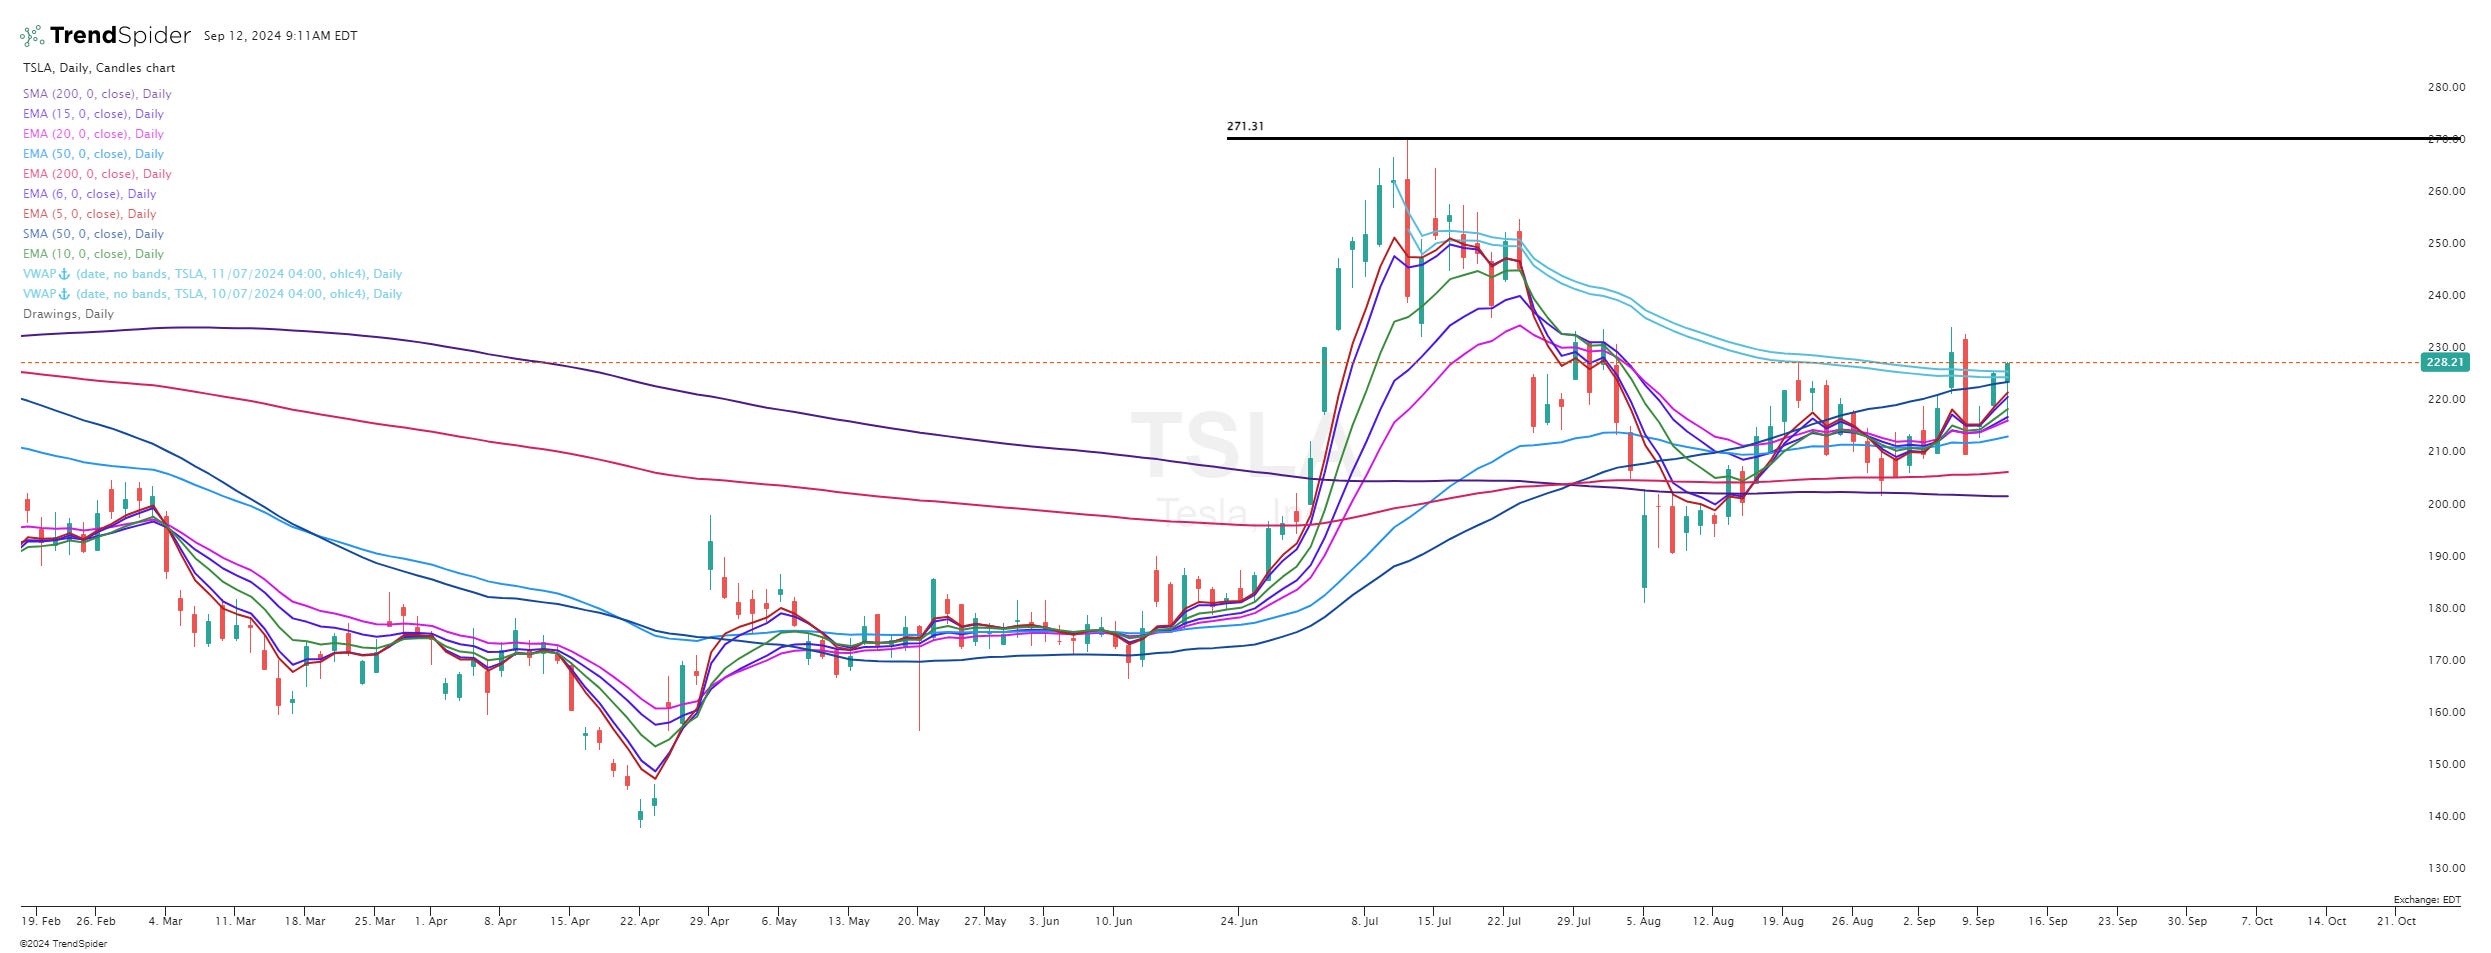The image size is (2491, 953).
Task: Select the SMA (200, 0, close) legend entry
Action: 97,94
